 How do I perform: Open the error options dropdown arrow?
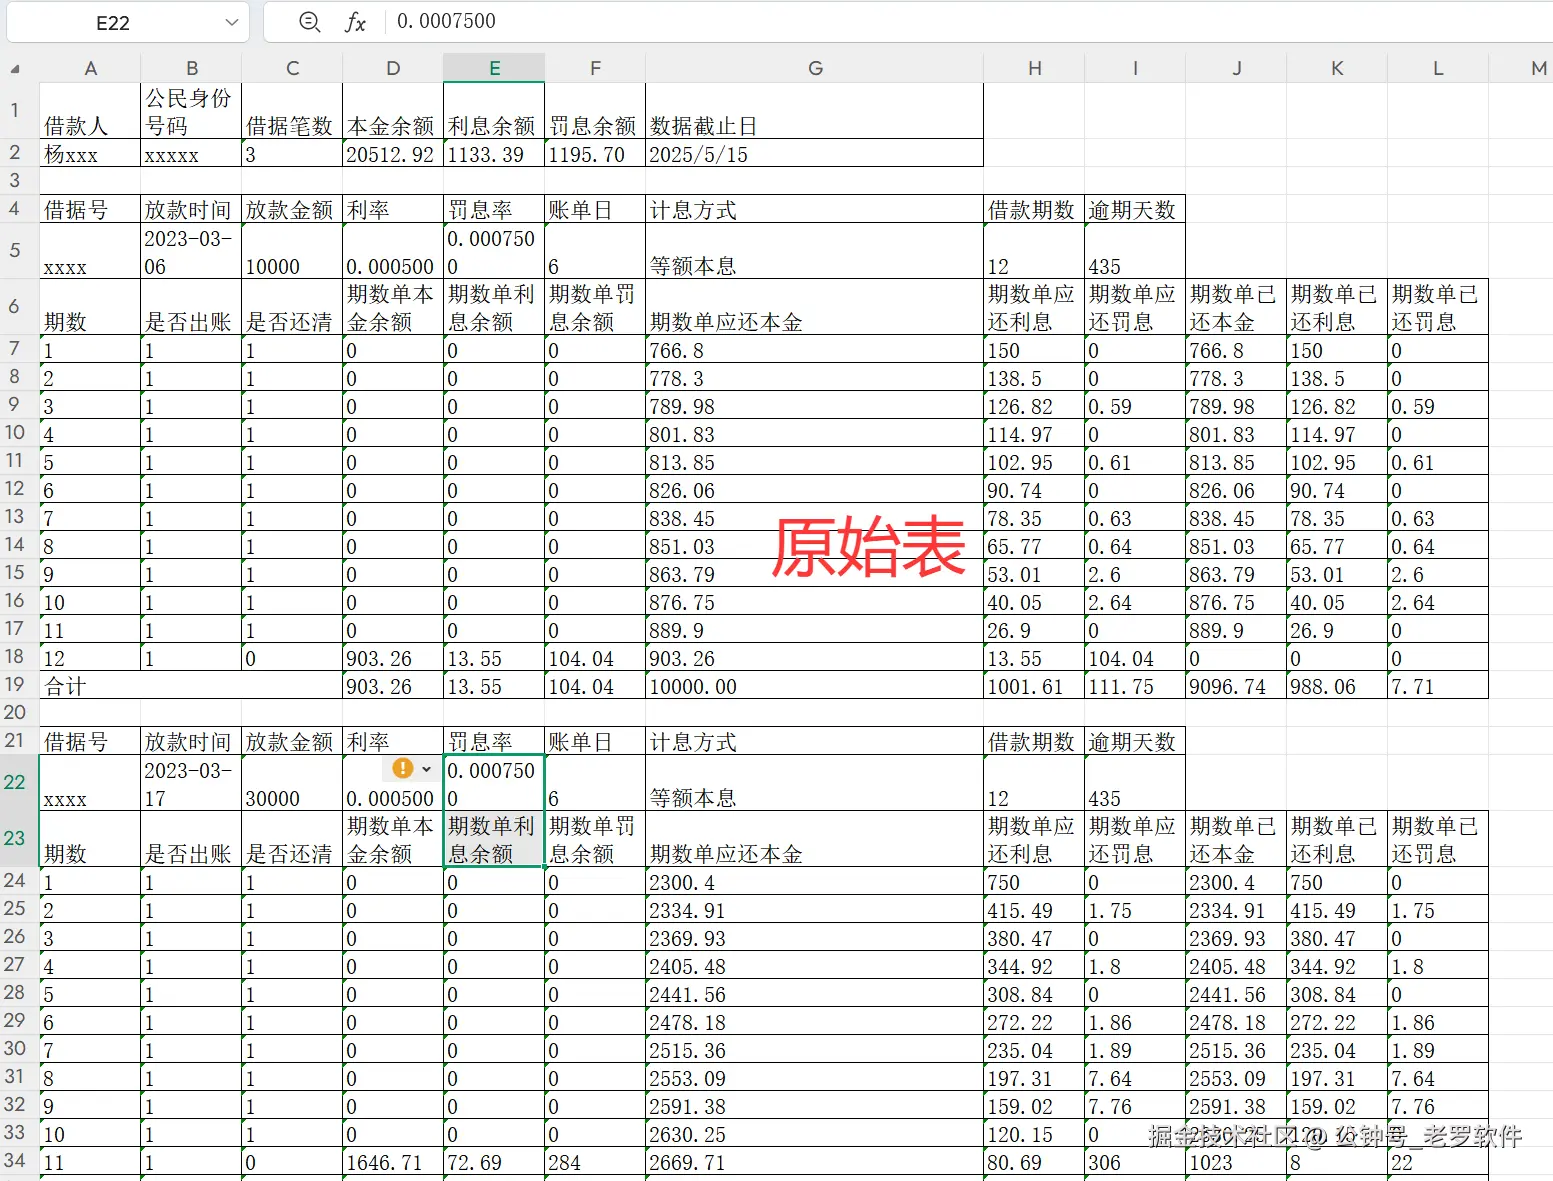coord(426,769)
